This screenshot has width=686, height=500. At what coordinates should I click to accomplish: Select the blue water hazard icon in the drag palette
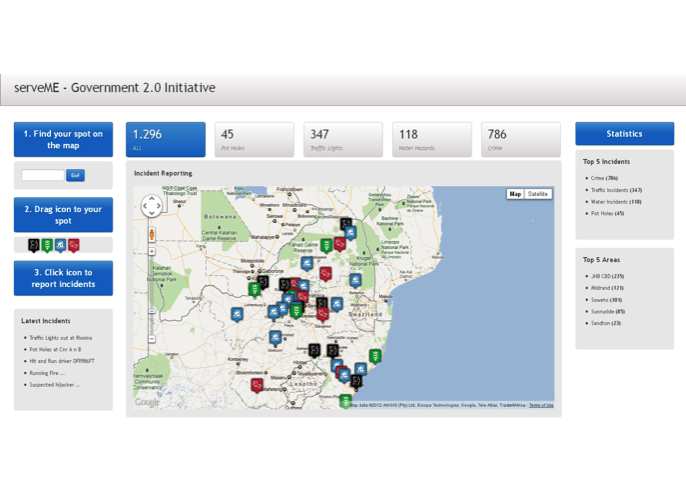[60, 245]
